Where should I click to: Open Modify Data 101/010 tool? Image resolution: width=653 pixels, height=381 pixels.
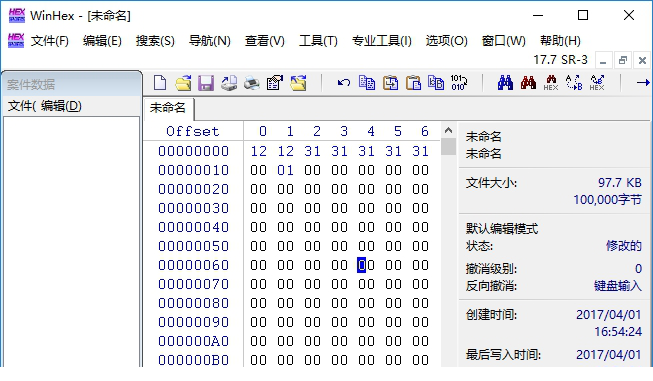tap(459, 83)
